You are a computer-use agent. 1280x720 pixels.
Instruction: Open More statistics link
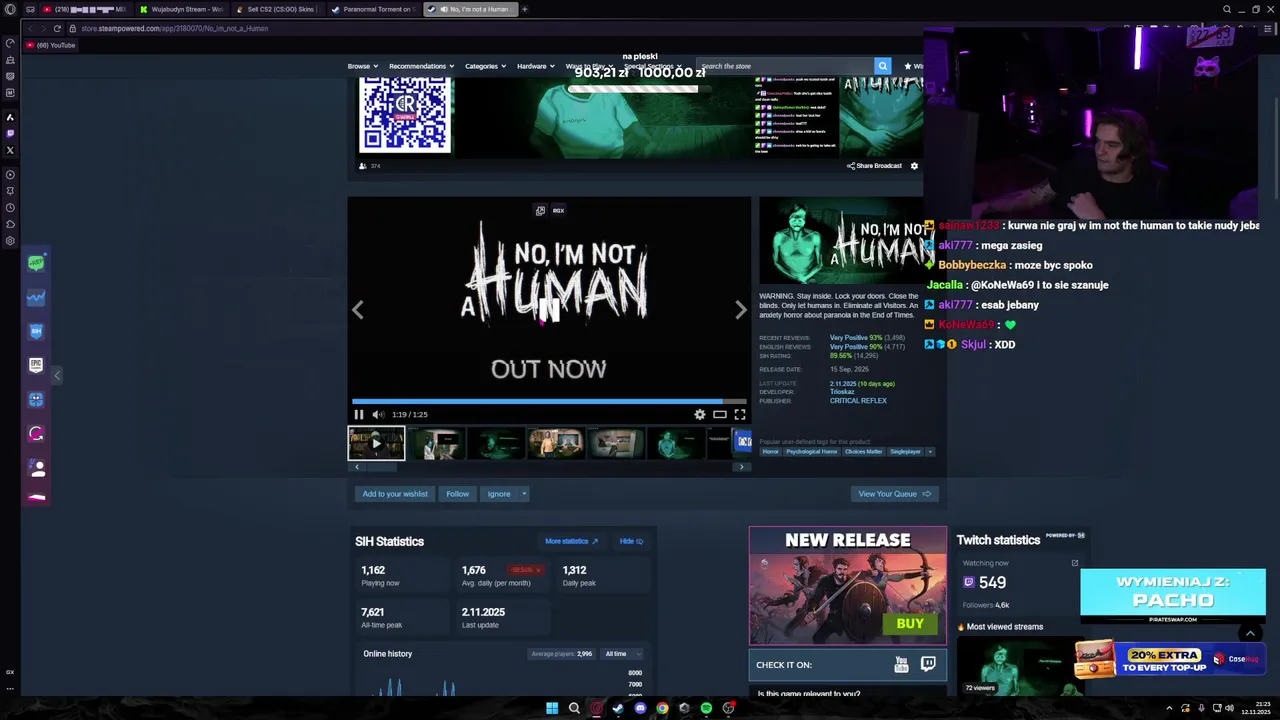coord(571,541)
